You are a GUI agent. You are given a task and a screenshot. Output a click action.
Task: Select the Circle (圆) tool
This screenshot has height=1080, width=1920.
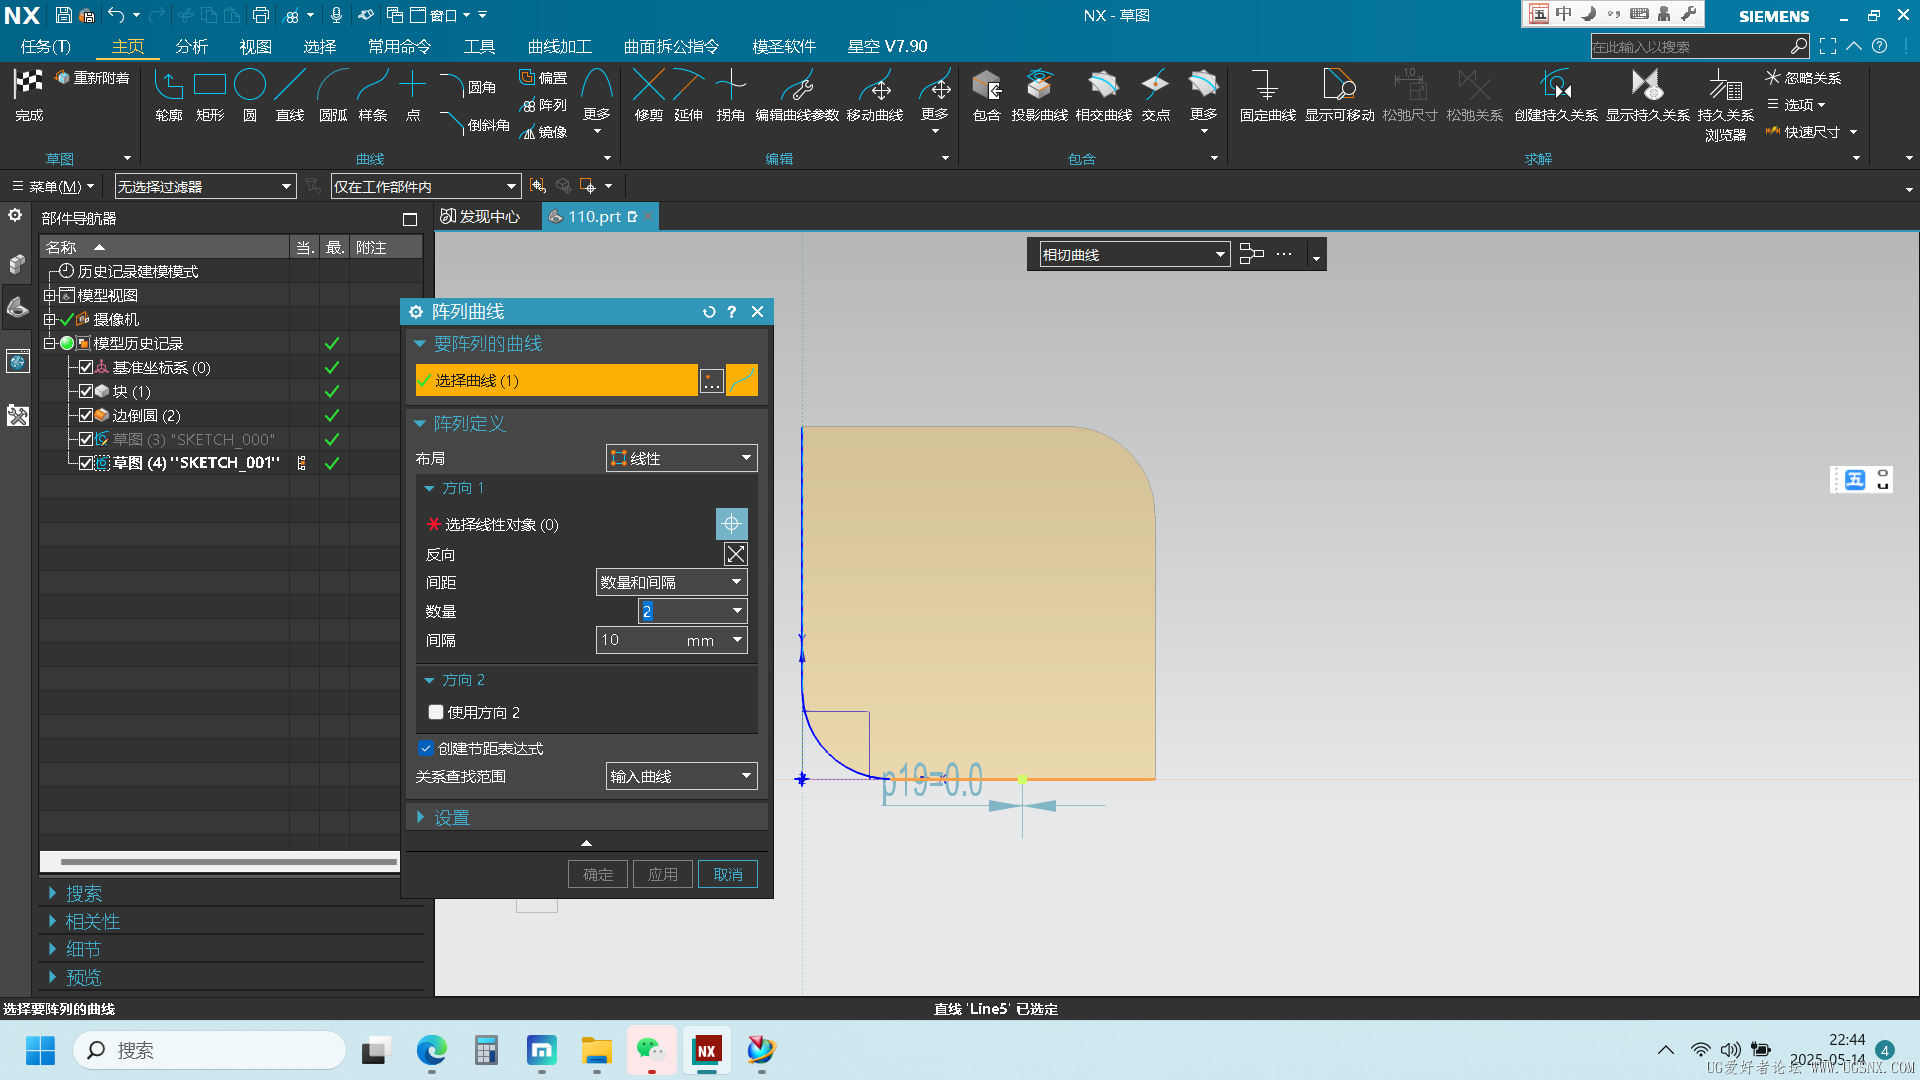250,96
